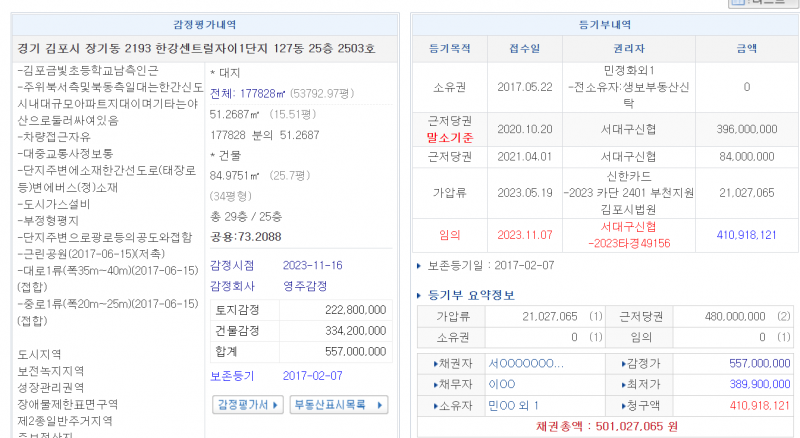800x438 pixels.
Task: Click the arrow icon on 감정평가서 button
Action: (276, 405)
